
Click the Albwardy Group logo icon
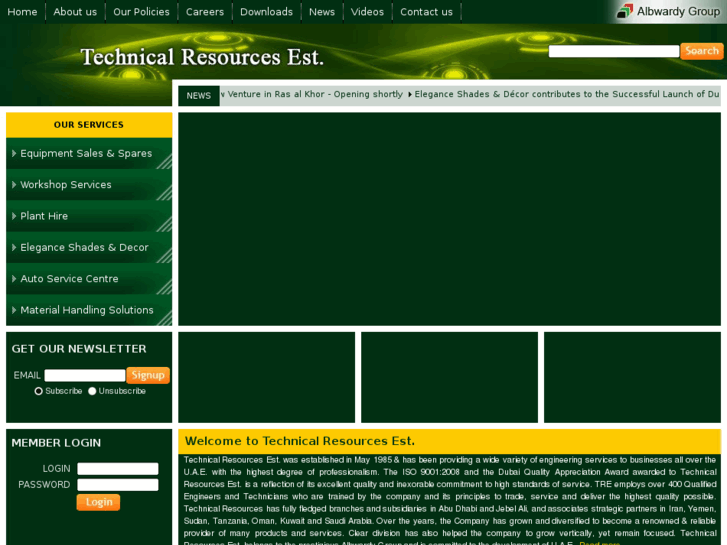click(x=625, y=11)
